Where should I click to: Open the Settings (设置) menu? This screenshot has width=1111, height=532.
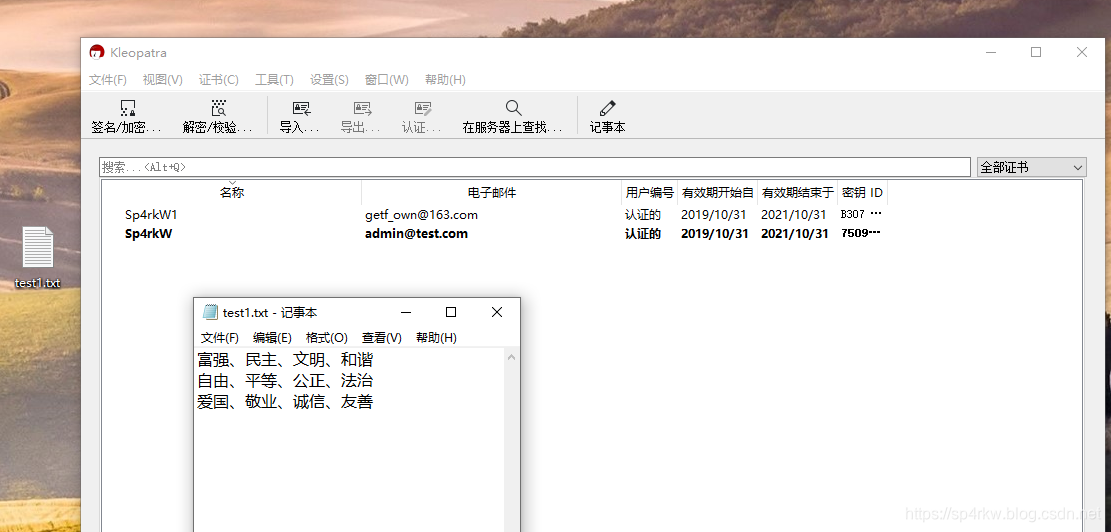click(x=329, y=80)
